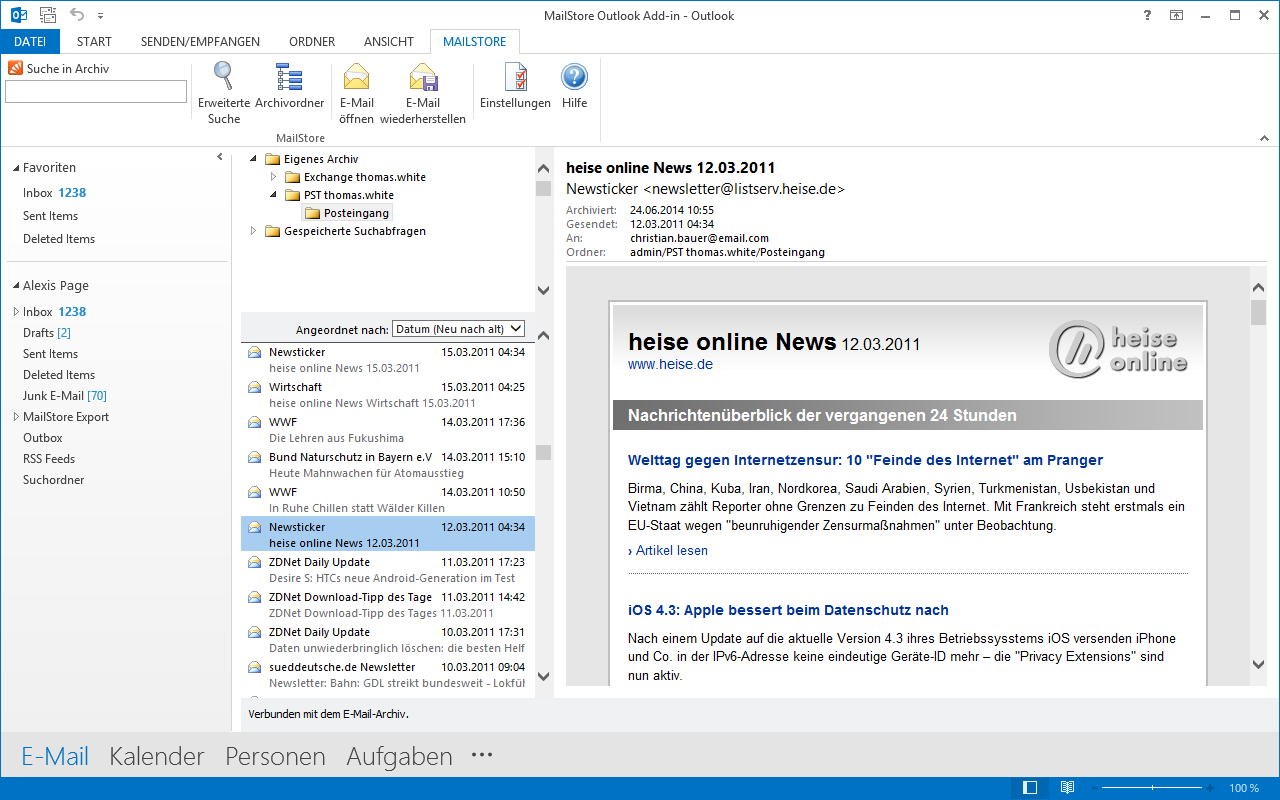
Task: Open quick access toolbar customize arrow
Action: tap(101, 16)
